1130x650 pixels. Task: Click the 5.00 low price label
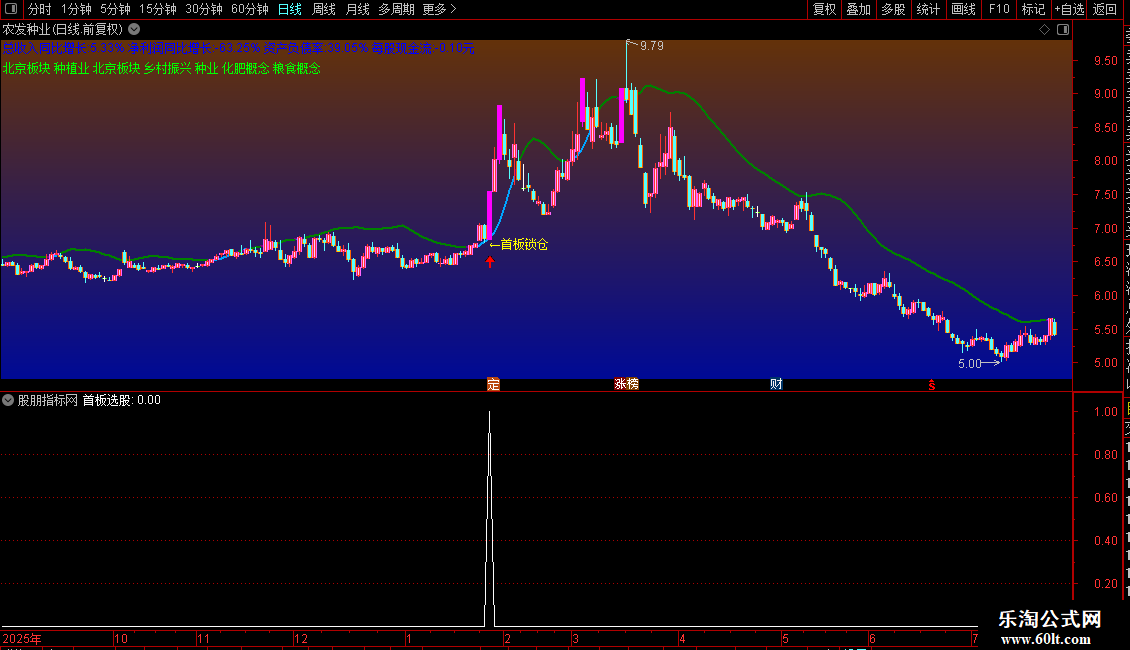tap(969, 364)
